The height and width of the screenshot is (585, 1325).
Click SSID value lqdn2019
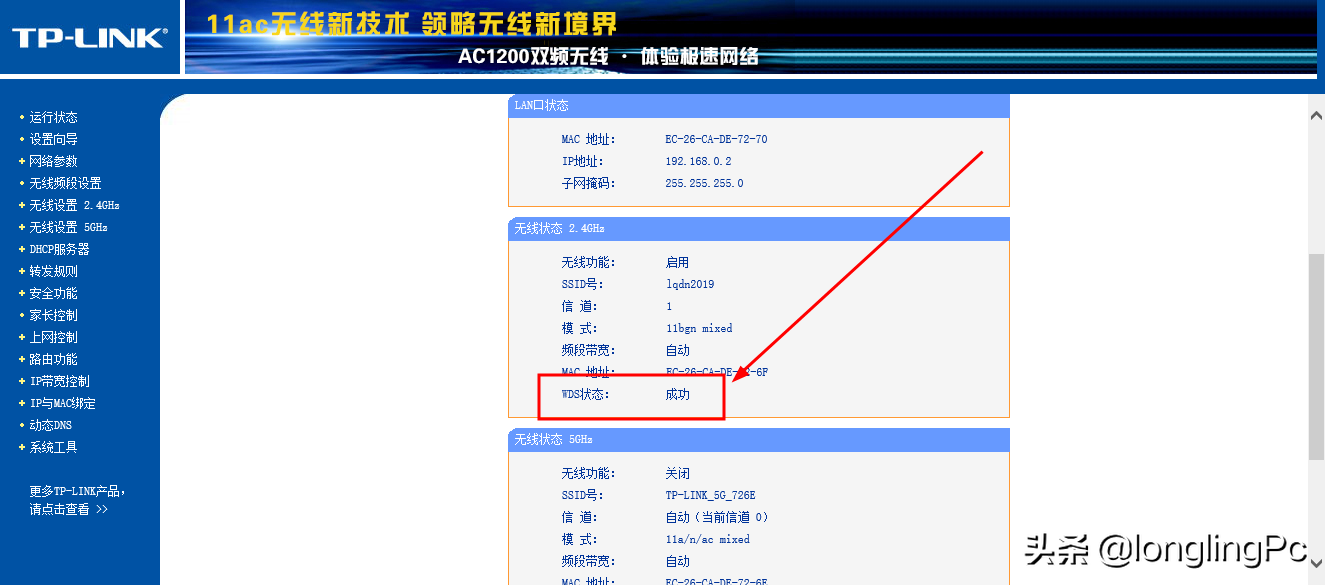(x=690, y=284)
